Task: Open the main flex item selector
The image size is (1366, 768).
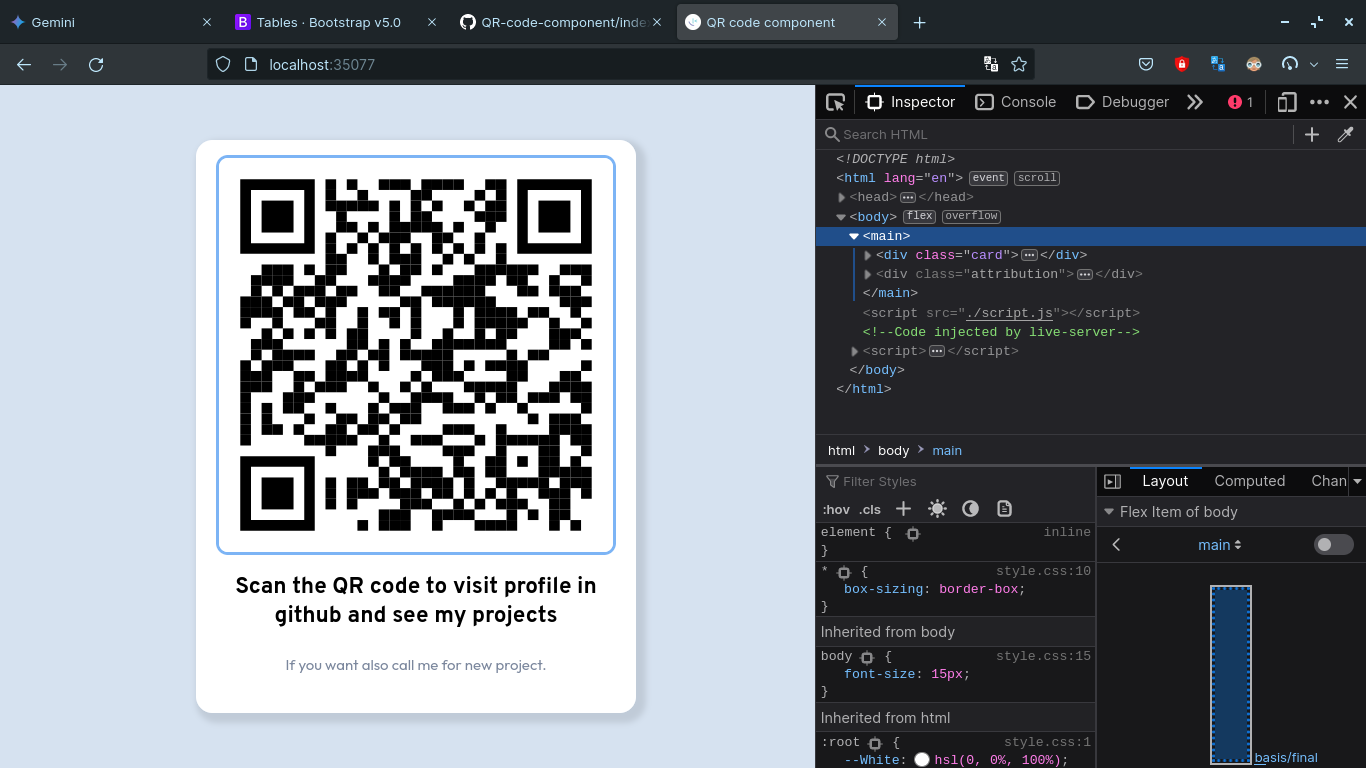Action: (x=1220, y=545)
